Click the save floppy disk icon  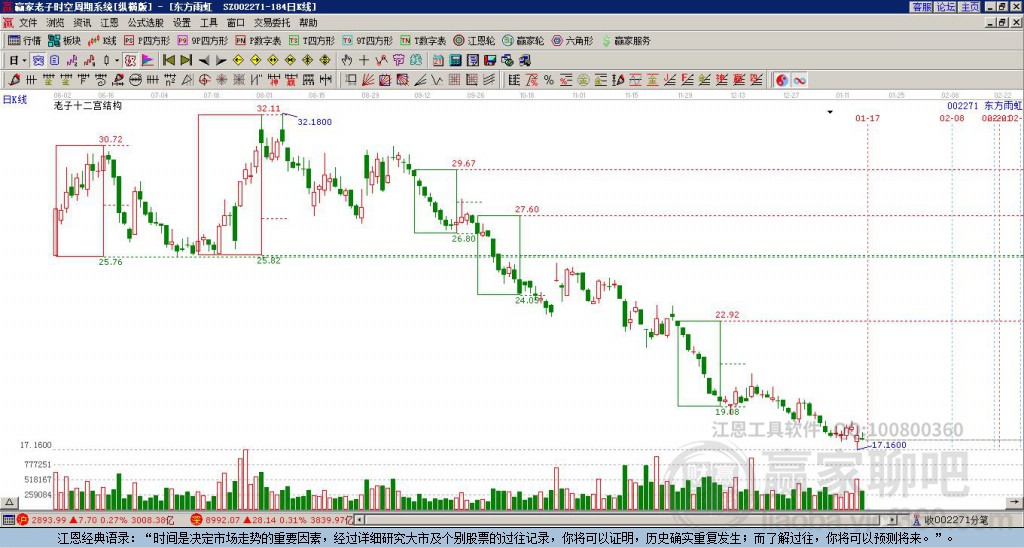[490, 60]
